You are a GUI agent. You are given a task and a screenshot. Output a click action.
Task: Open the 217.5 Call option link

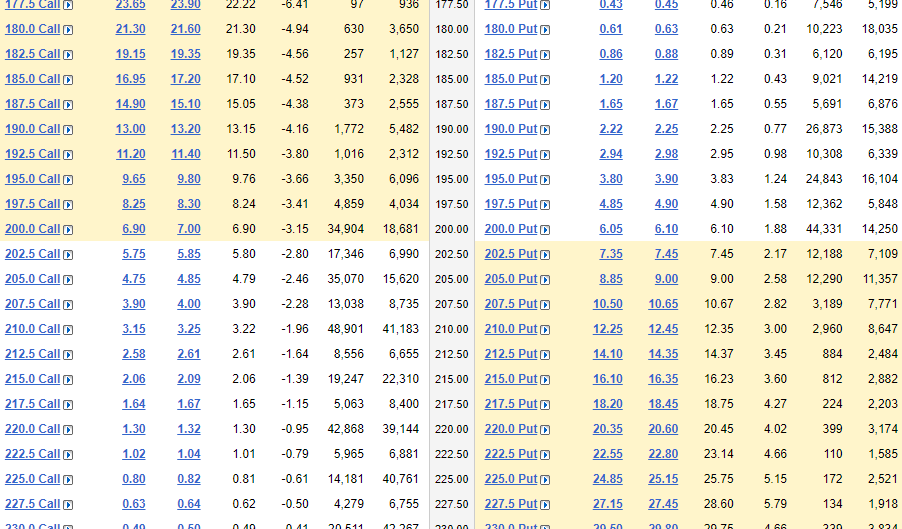(32, 404)
